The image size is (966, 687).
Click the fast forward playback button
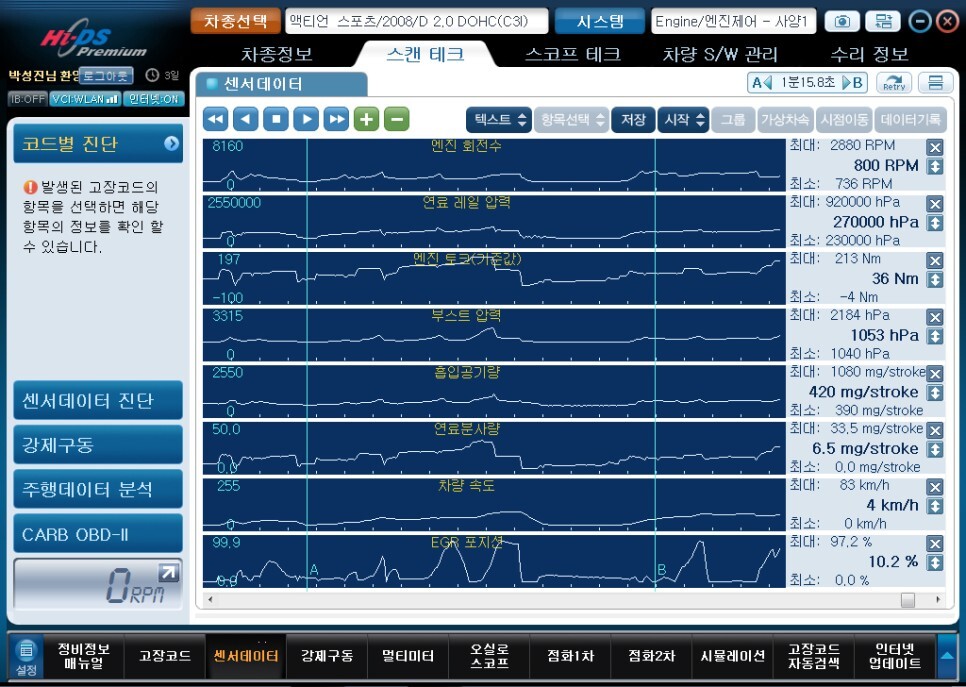click(336, 120)
